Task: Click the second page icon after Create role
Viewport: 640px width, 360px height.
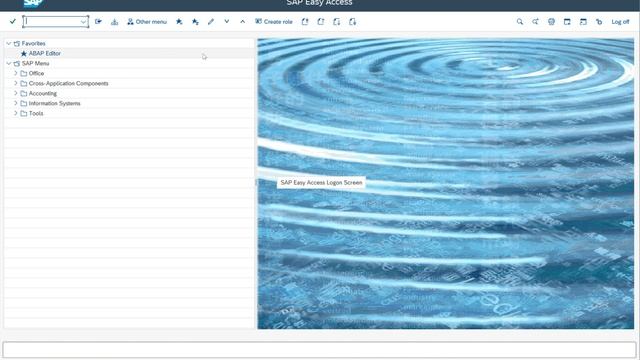Action: point(321,22)
